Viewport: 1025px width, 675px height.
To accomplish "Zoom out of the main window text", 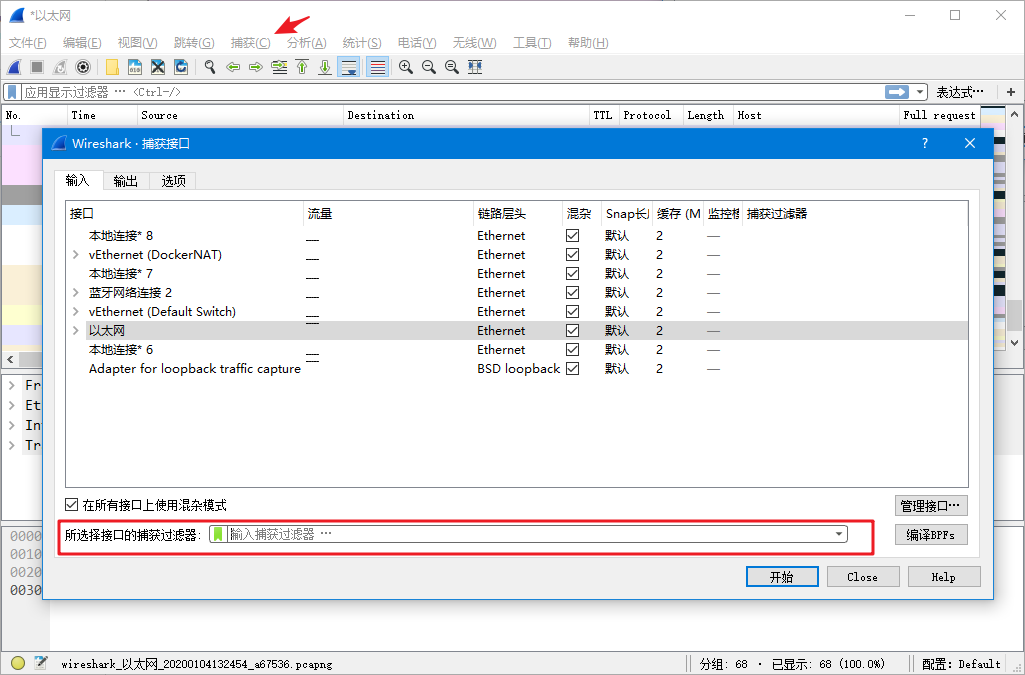I will (429, 67).
